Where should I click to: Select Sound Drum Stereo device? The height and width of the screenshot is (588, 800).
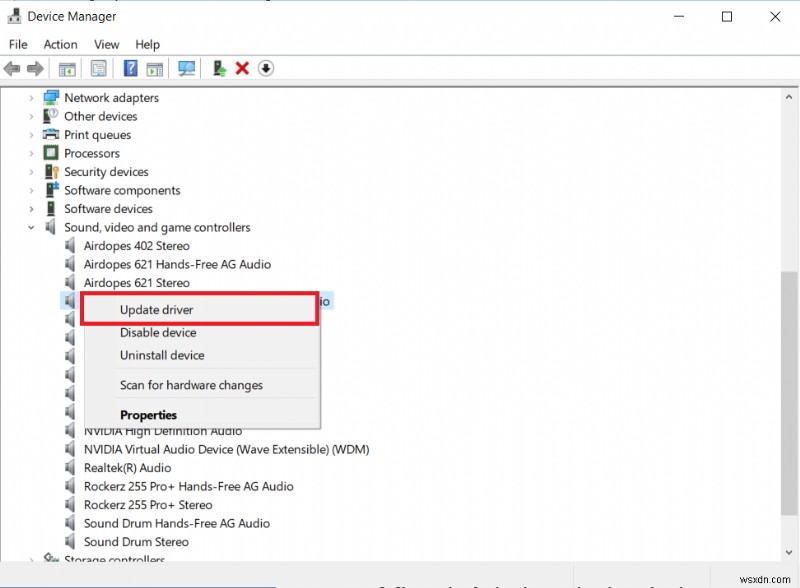click(x=136, y=542)
